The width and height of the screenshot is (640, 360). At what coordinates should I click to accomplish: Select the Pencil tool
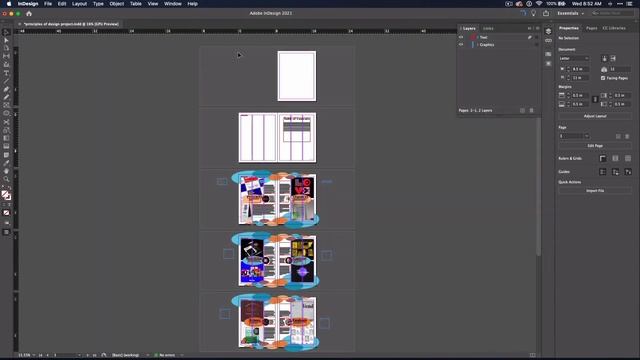point(6,97)
